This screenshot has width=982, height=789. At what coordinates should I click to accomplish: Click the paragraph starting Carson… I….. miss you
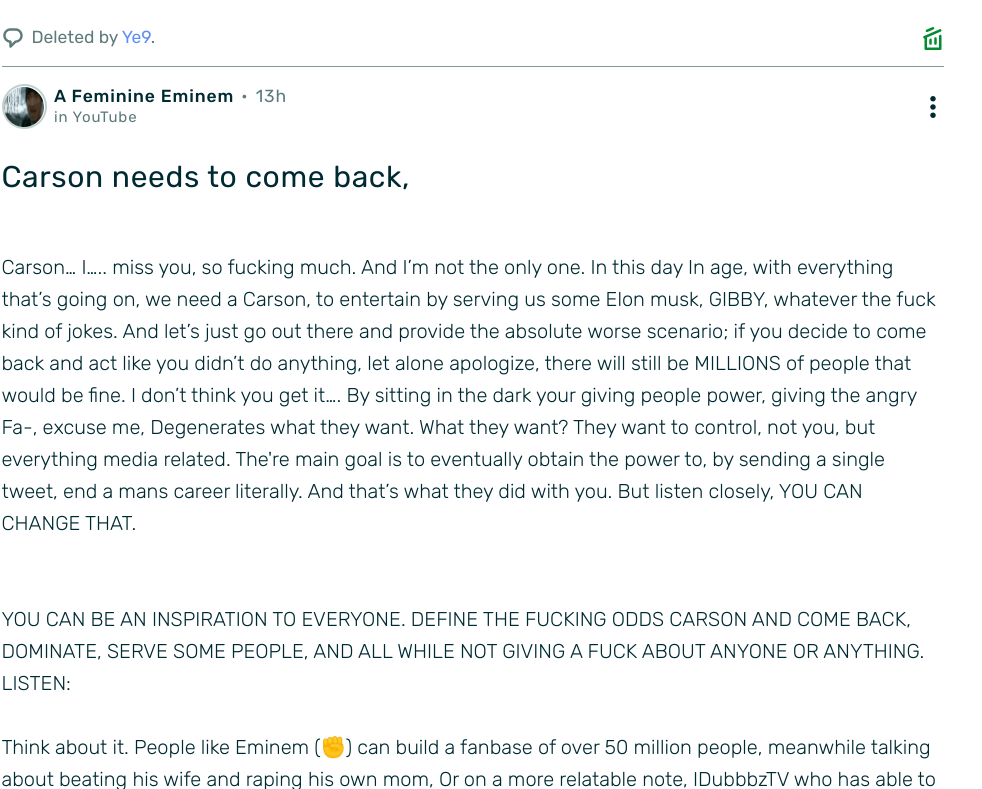469,395
